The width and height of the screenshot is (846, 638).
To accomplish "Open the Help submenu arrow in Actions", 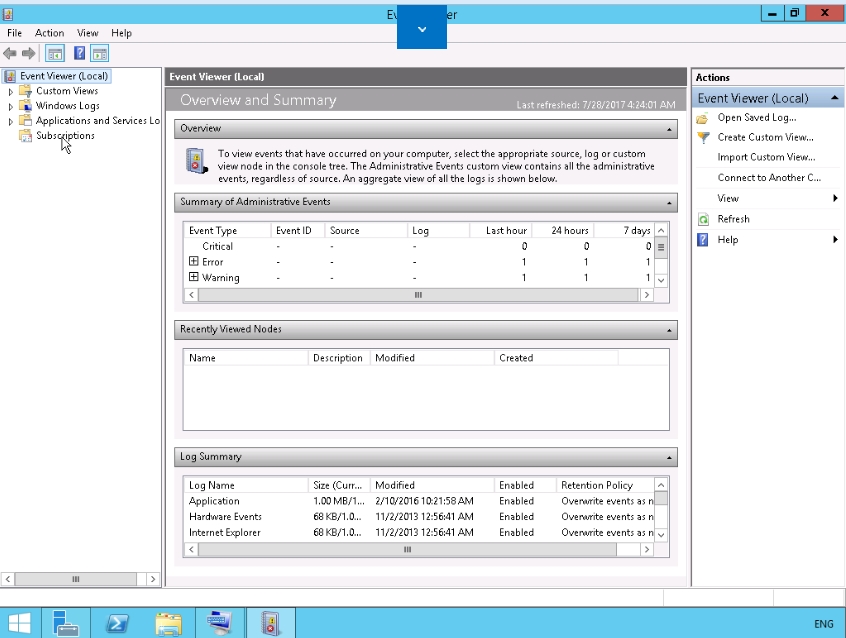I will click(835, 239).
